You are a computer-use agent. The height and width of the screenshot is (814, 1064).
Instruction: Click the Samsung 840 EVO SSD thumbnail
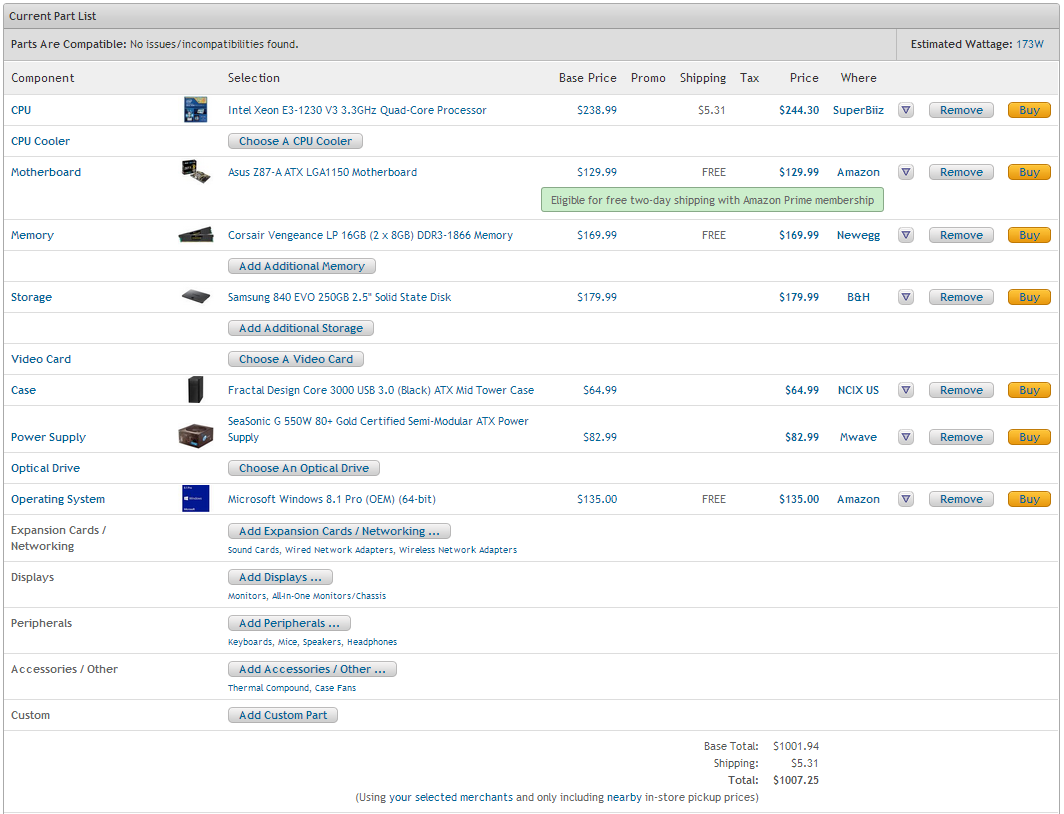tap(195, 296)
